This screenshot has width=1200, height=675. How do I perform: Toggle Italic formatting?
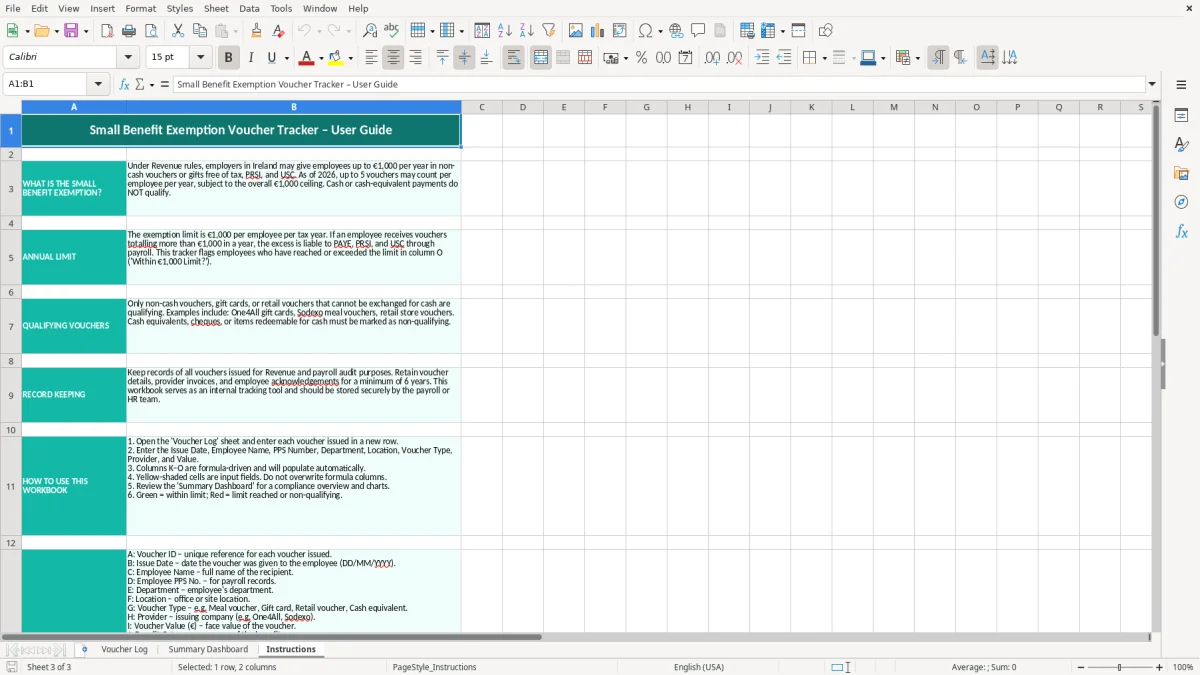pyautogui.click(x=250, y=58)
